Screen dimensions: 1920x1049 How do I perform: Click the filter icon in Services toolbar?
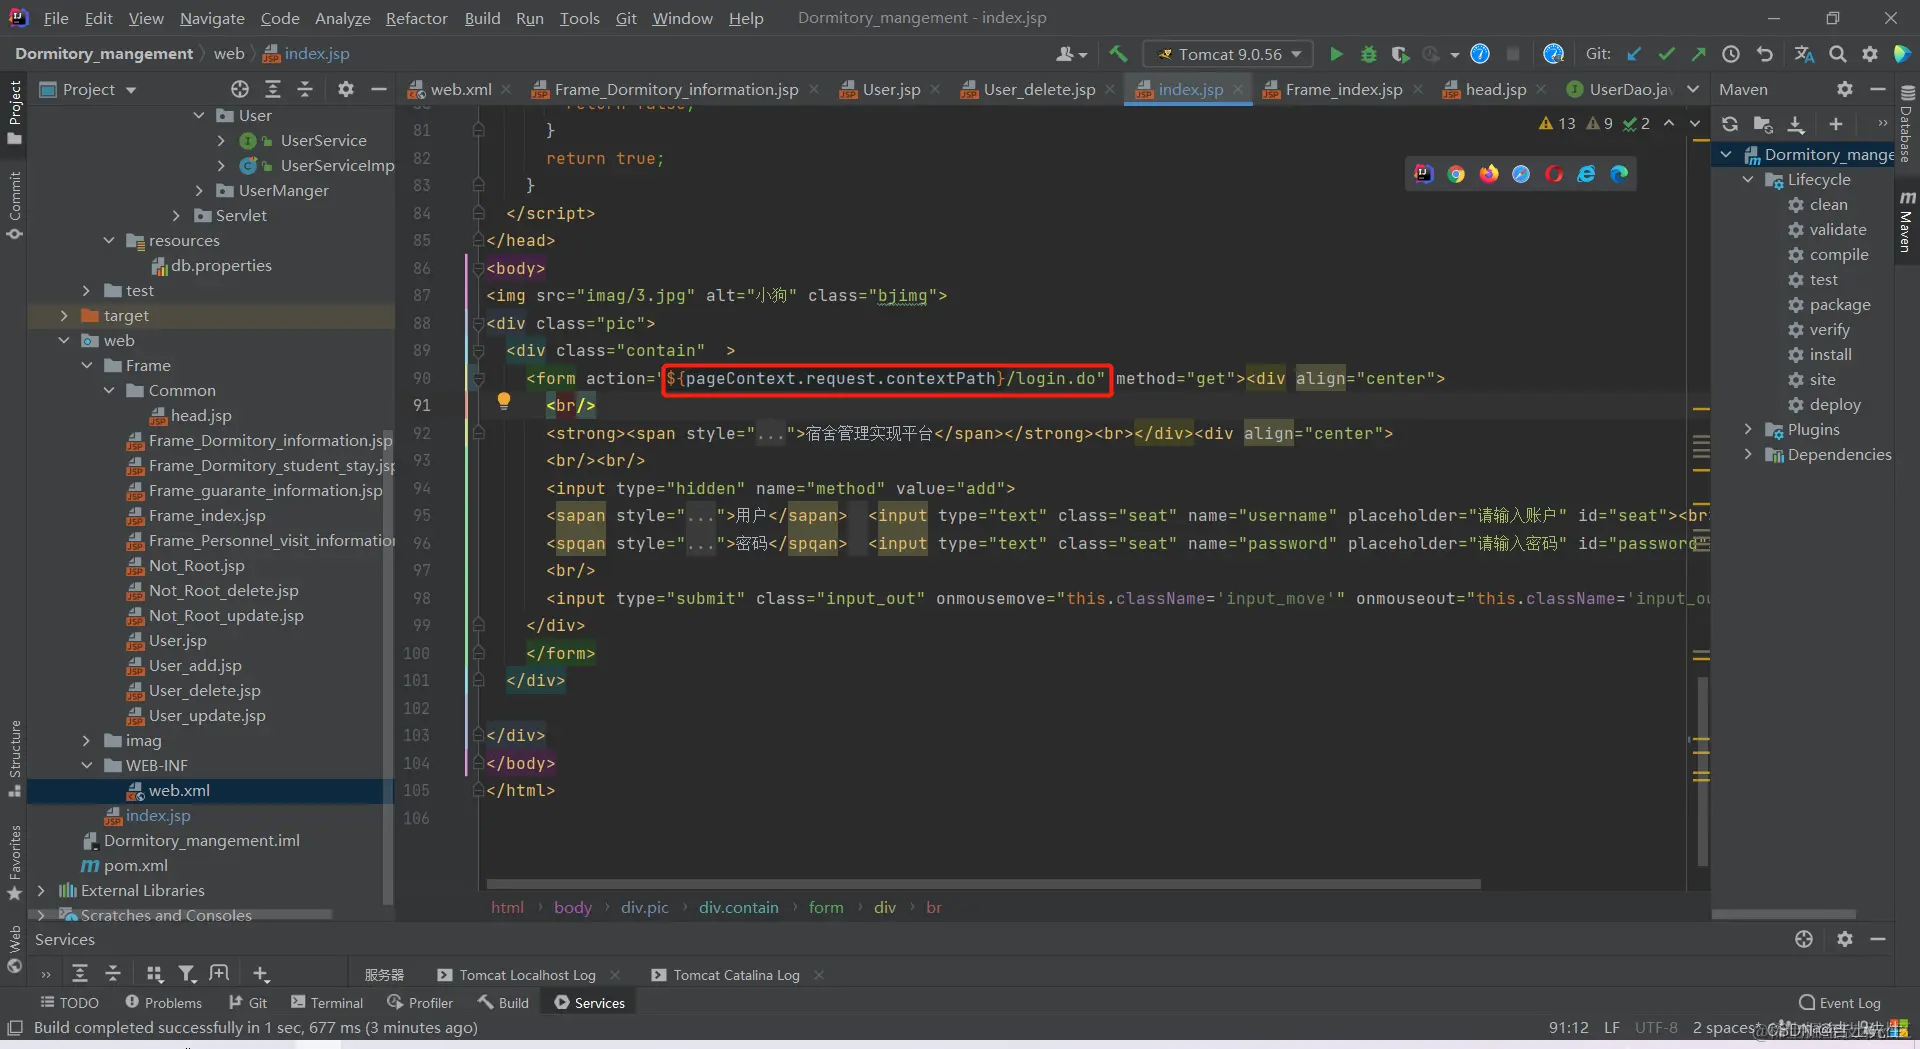coord(187,973)
